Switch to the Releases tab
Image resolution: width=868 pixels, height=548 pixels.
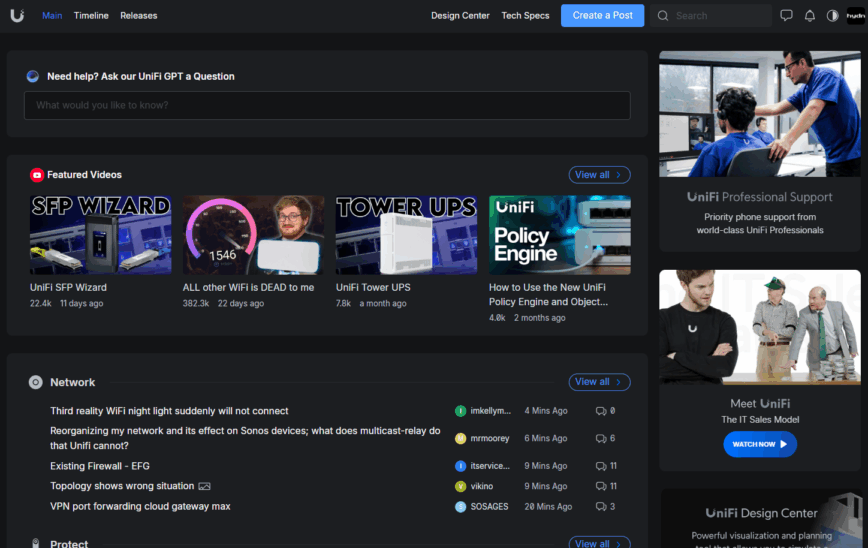coord(138,16)
